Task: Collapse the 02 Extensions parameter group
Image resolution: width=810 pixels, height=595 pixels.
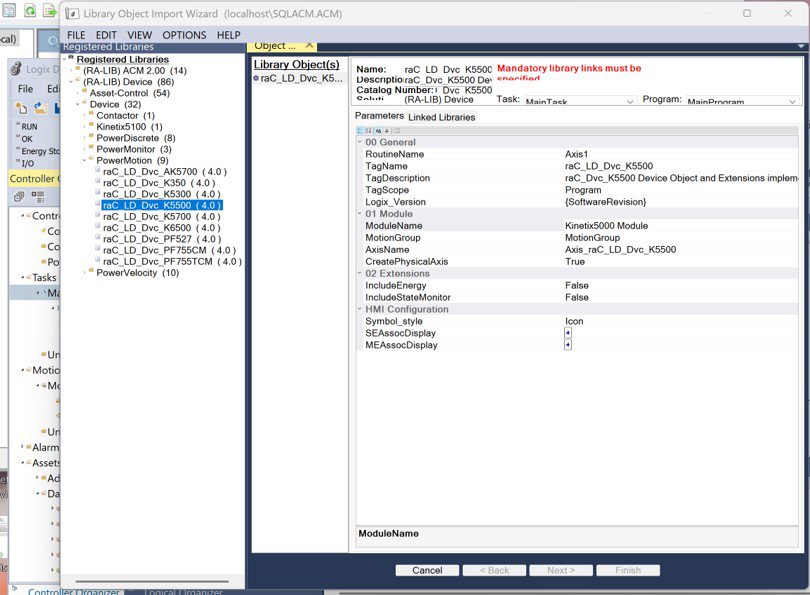Action: pos(360,273)
